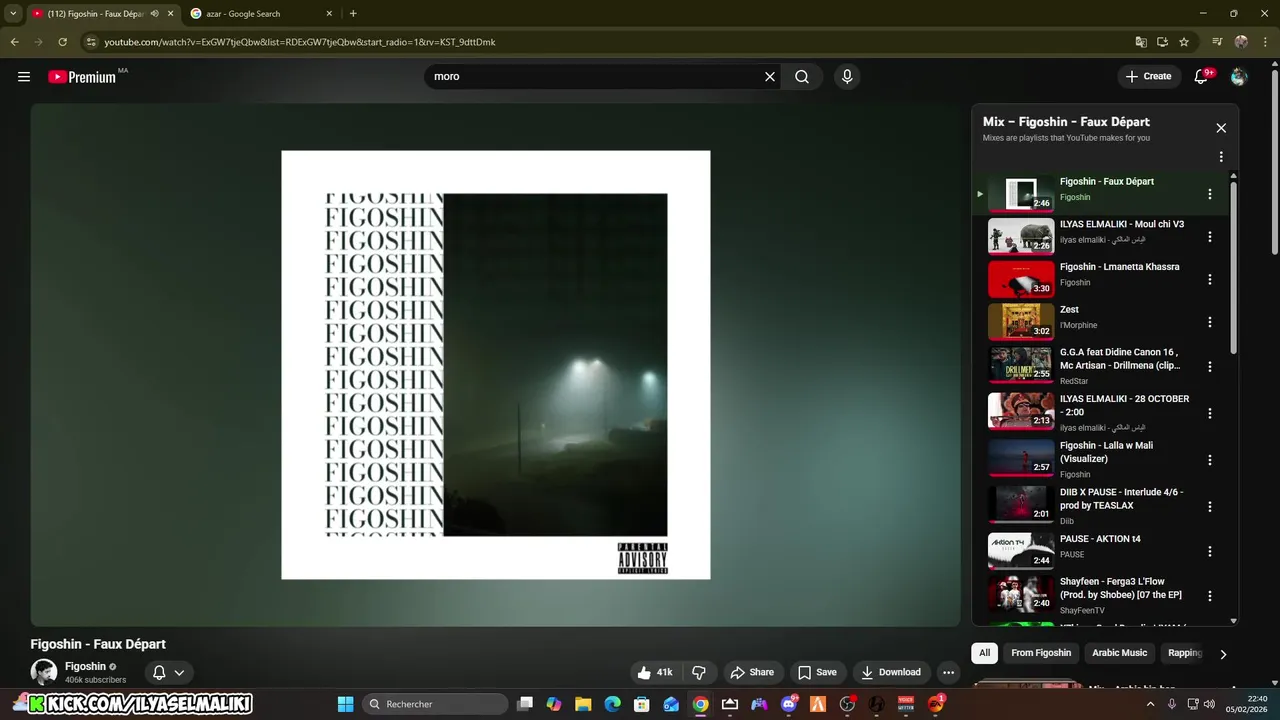1280x720 pixels.
Task: Open a new browser tab
Action: point(353,14)
